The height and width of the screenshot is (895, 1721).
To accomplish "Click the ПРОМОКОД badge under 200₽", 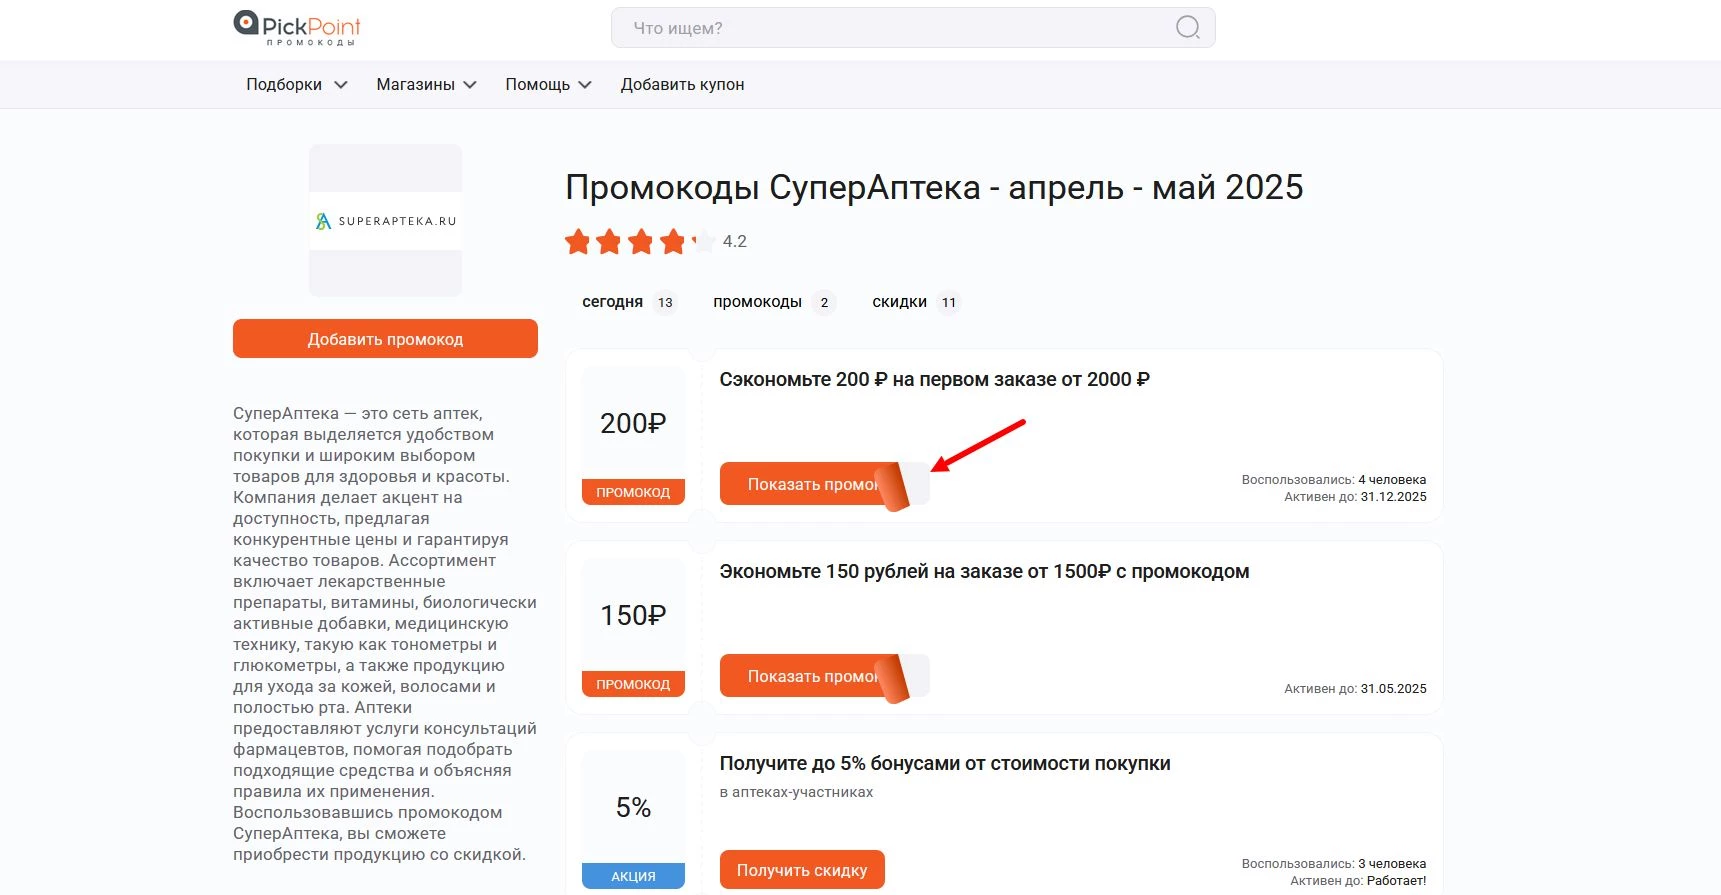I will pyautogui.click(x=633, y=492).
